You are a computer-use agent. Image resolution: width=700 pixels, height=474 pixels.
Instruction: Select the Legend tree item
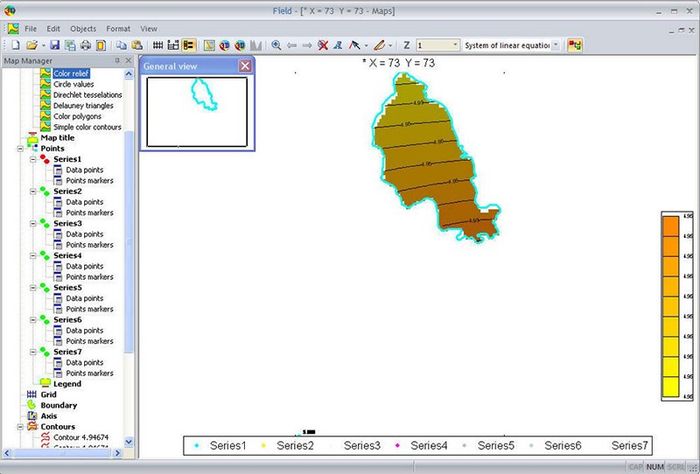tap(67, 384)
